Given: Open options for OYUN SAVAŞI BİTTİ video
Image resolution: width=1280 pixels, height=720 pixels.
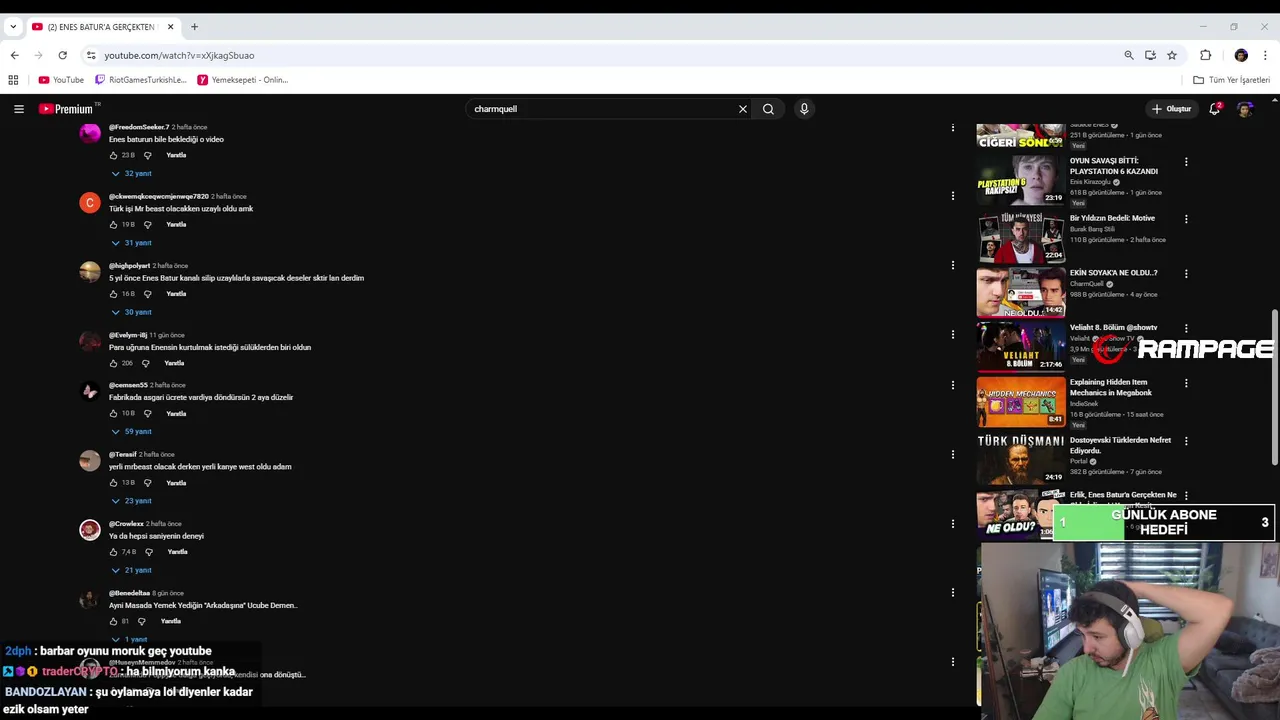Looking at the screenshot, I should tap(1186, 162).
